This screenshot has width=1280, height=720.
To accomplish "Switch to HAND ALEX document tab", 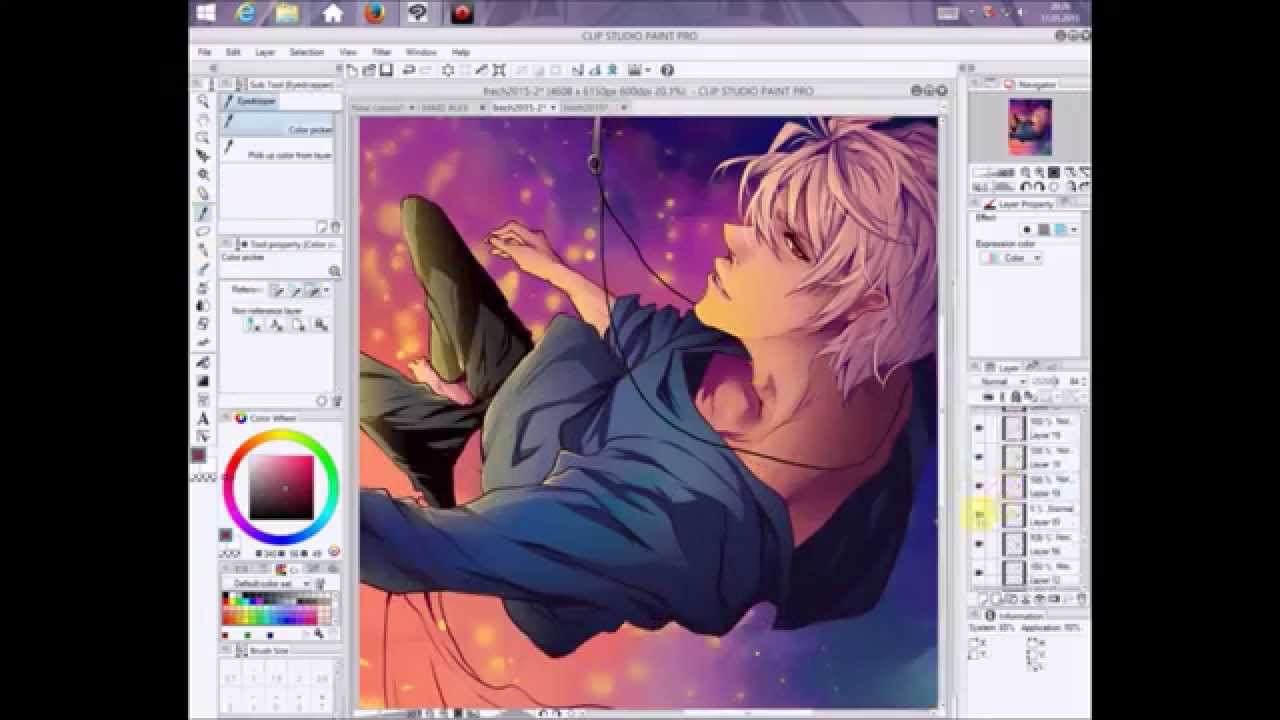I will click(445, 107).
